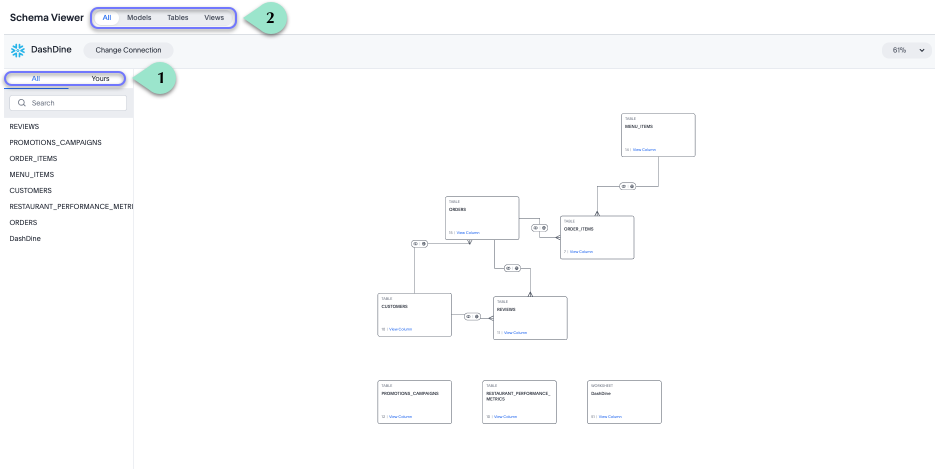Open the 61% zoom level dropdown

(906, 50)
